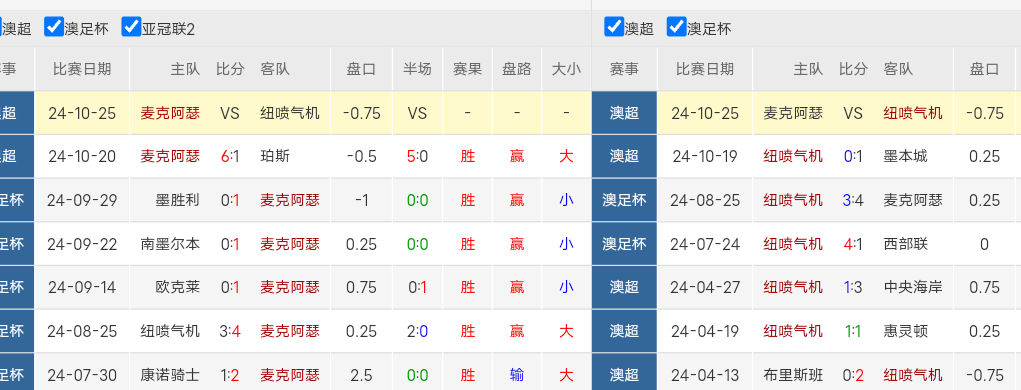Select the date 24-04-27
Screen dimensions: 1021x390
[x=705, y=287]
